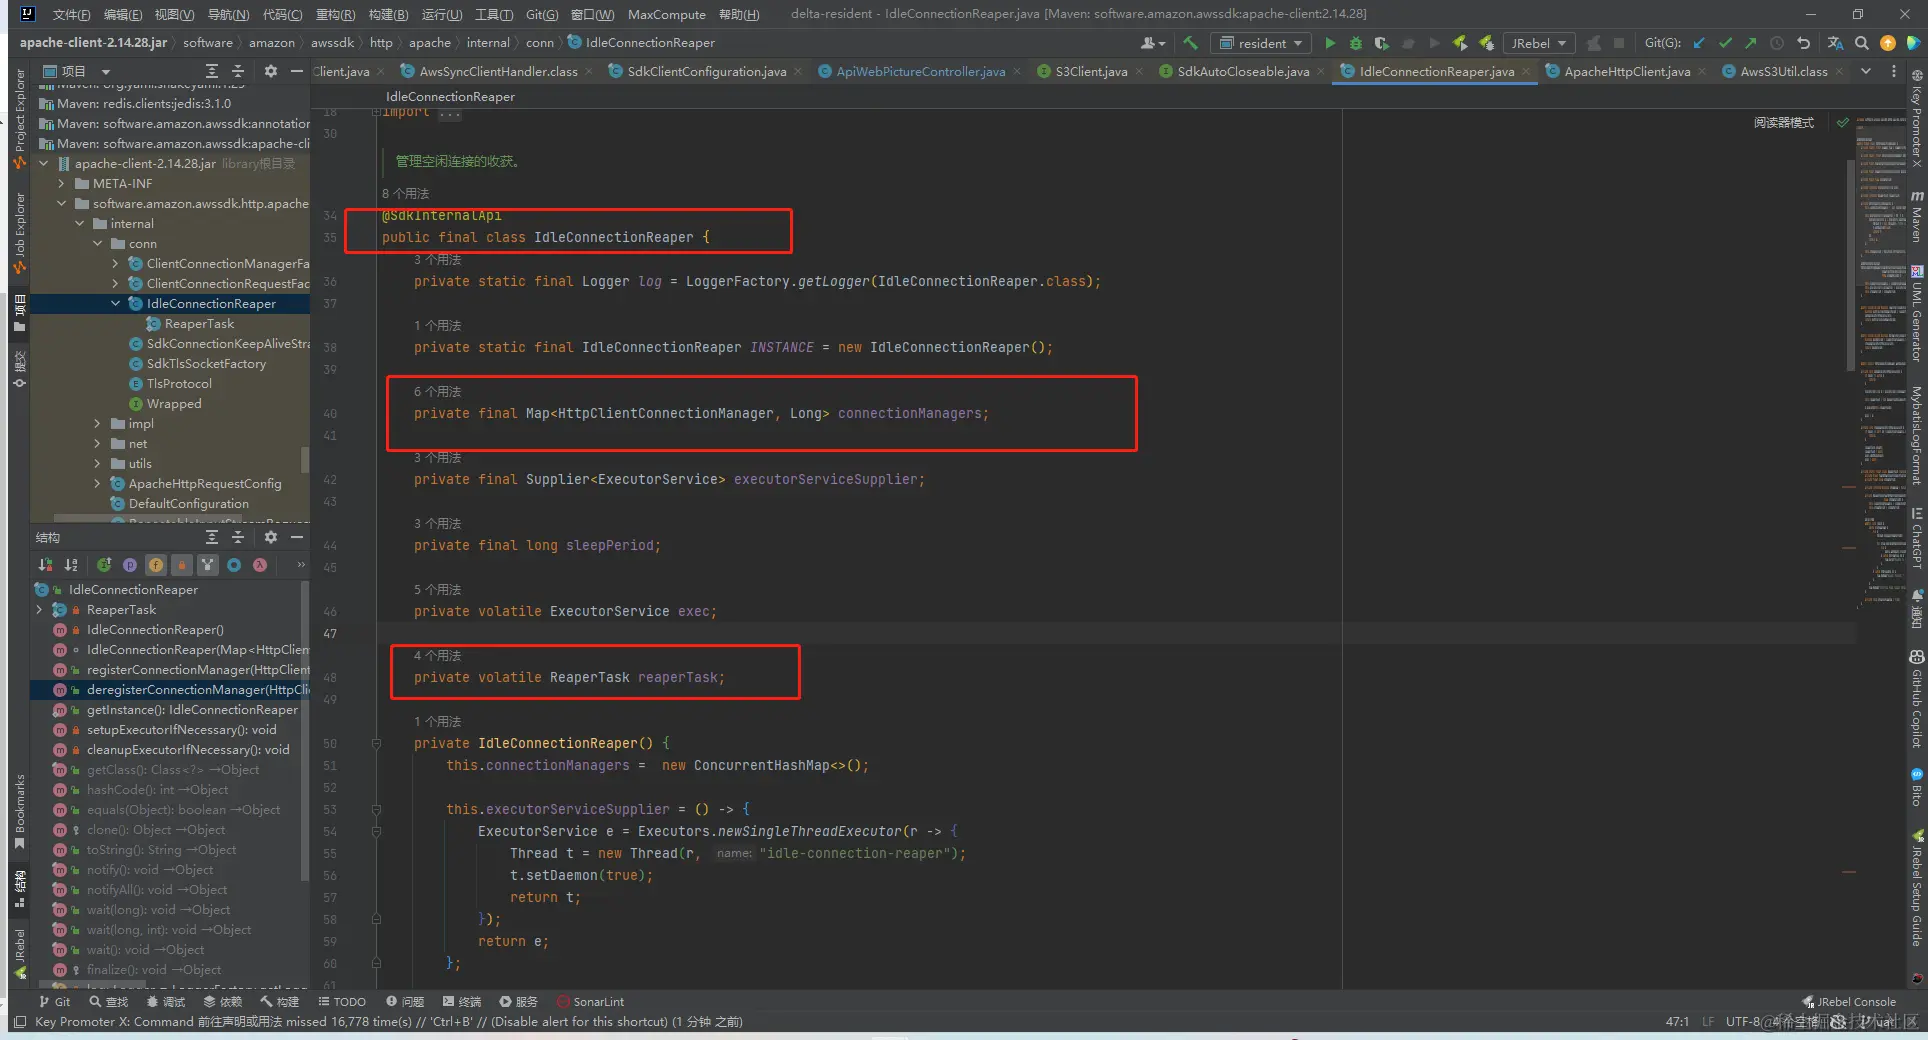Open the 重构(R) menu
Viewport: 1928px width, 1040px height.
(x=335, y=14)
